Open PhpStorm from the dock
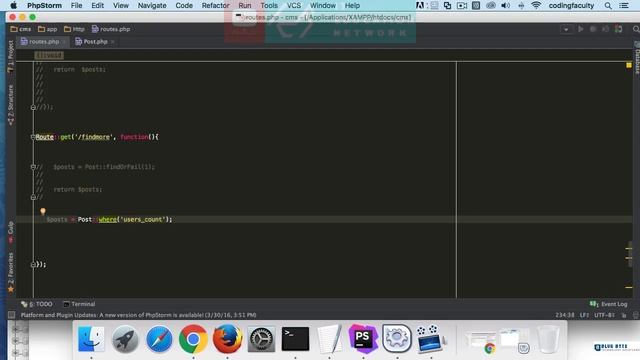This screenshot has height=360, width=640. (363, 339)
